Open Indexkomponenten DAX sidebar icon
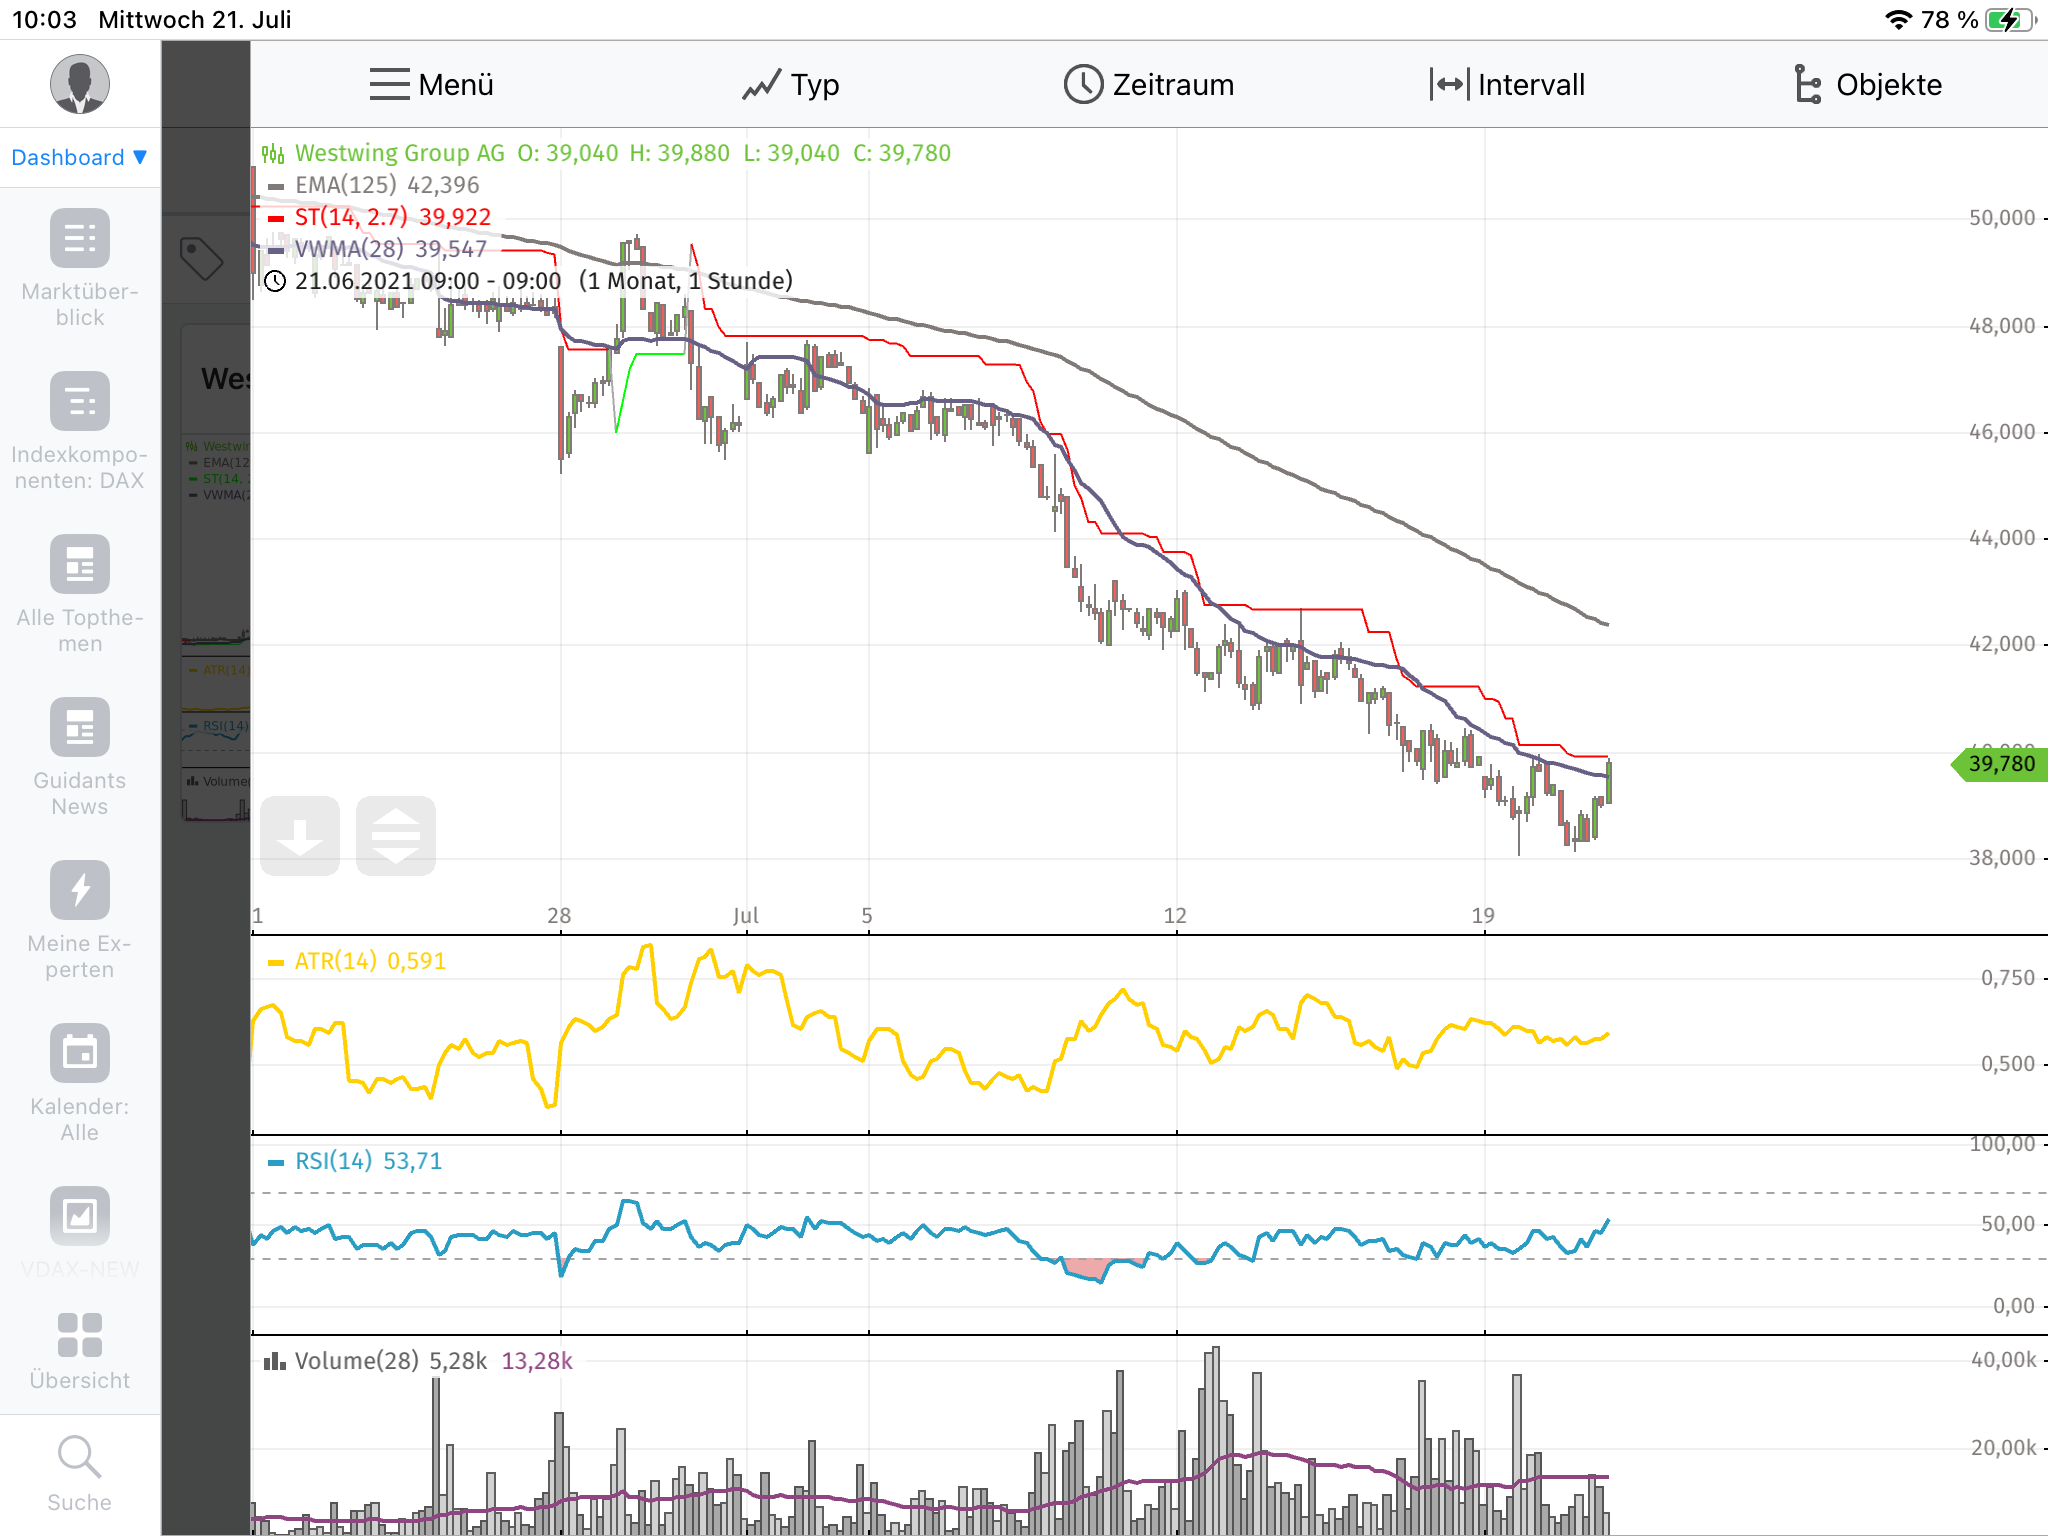Screen dimensions: 2048x1536 pos(79,402)
